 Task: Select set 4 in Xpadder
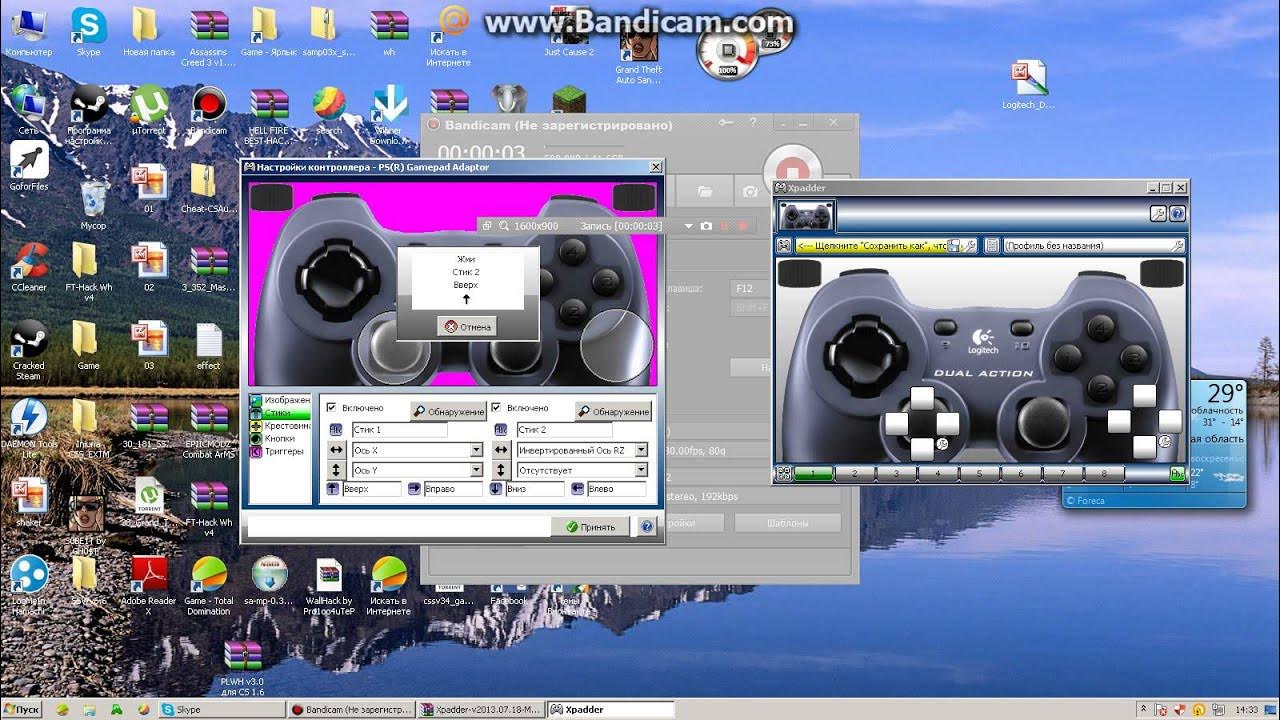(x=938, y=474)
